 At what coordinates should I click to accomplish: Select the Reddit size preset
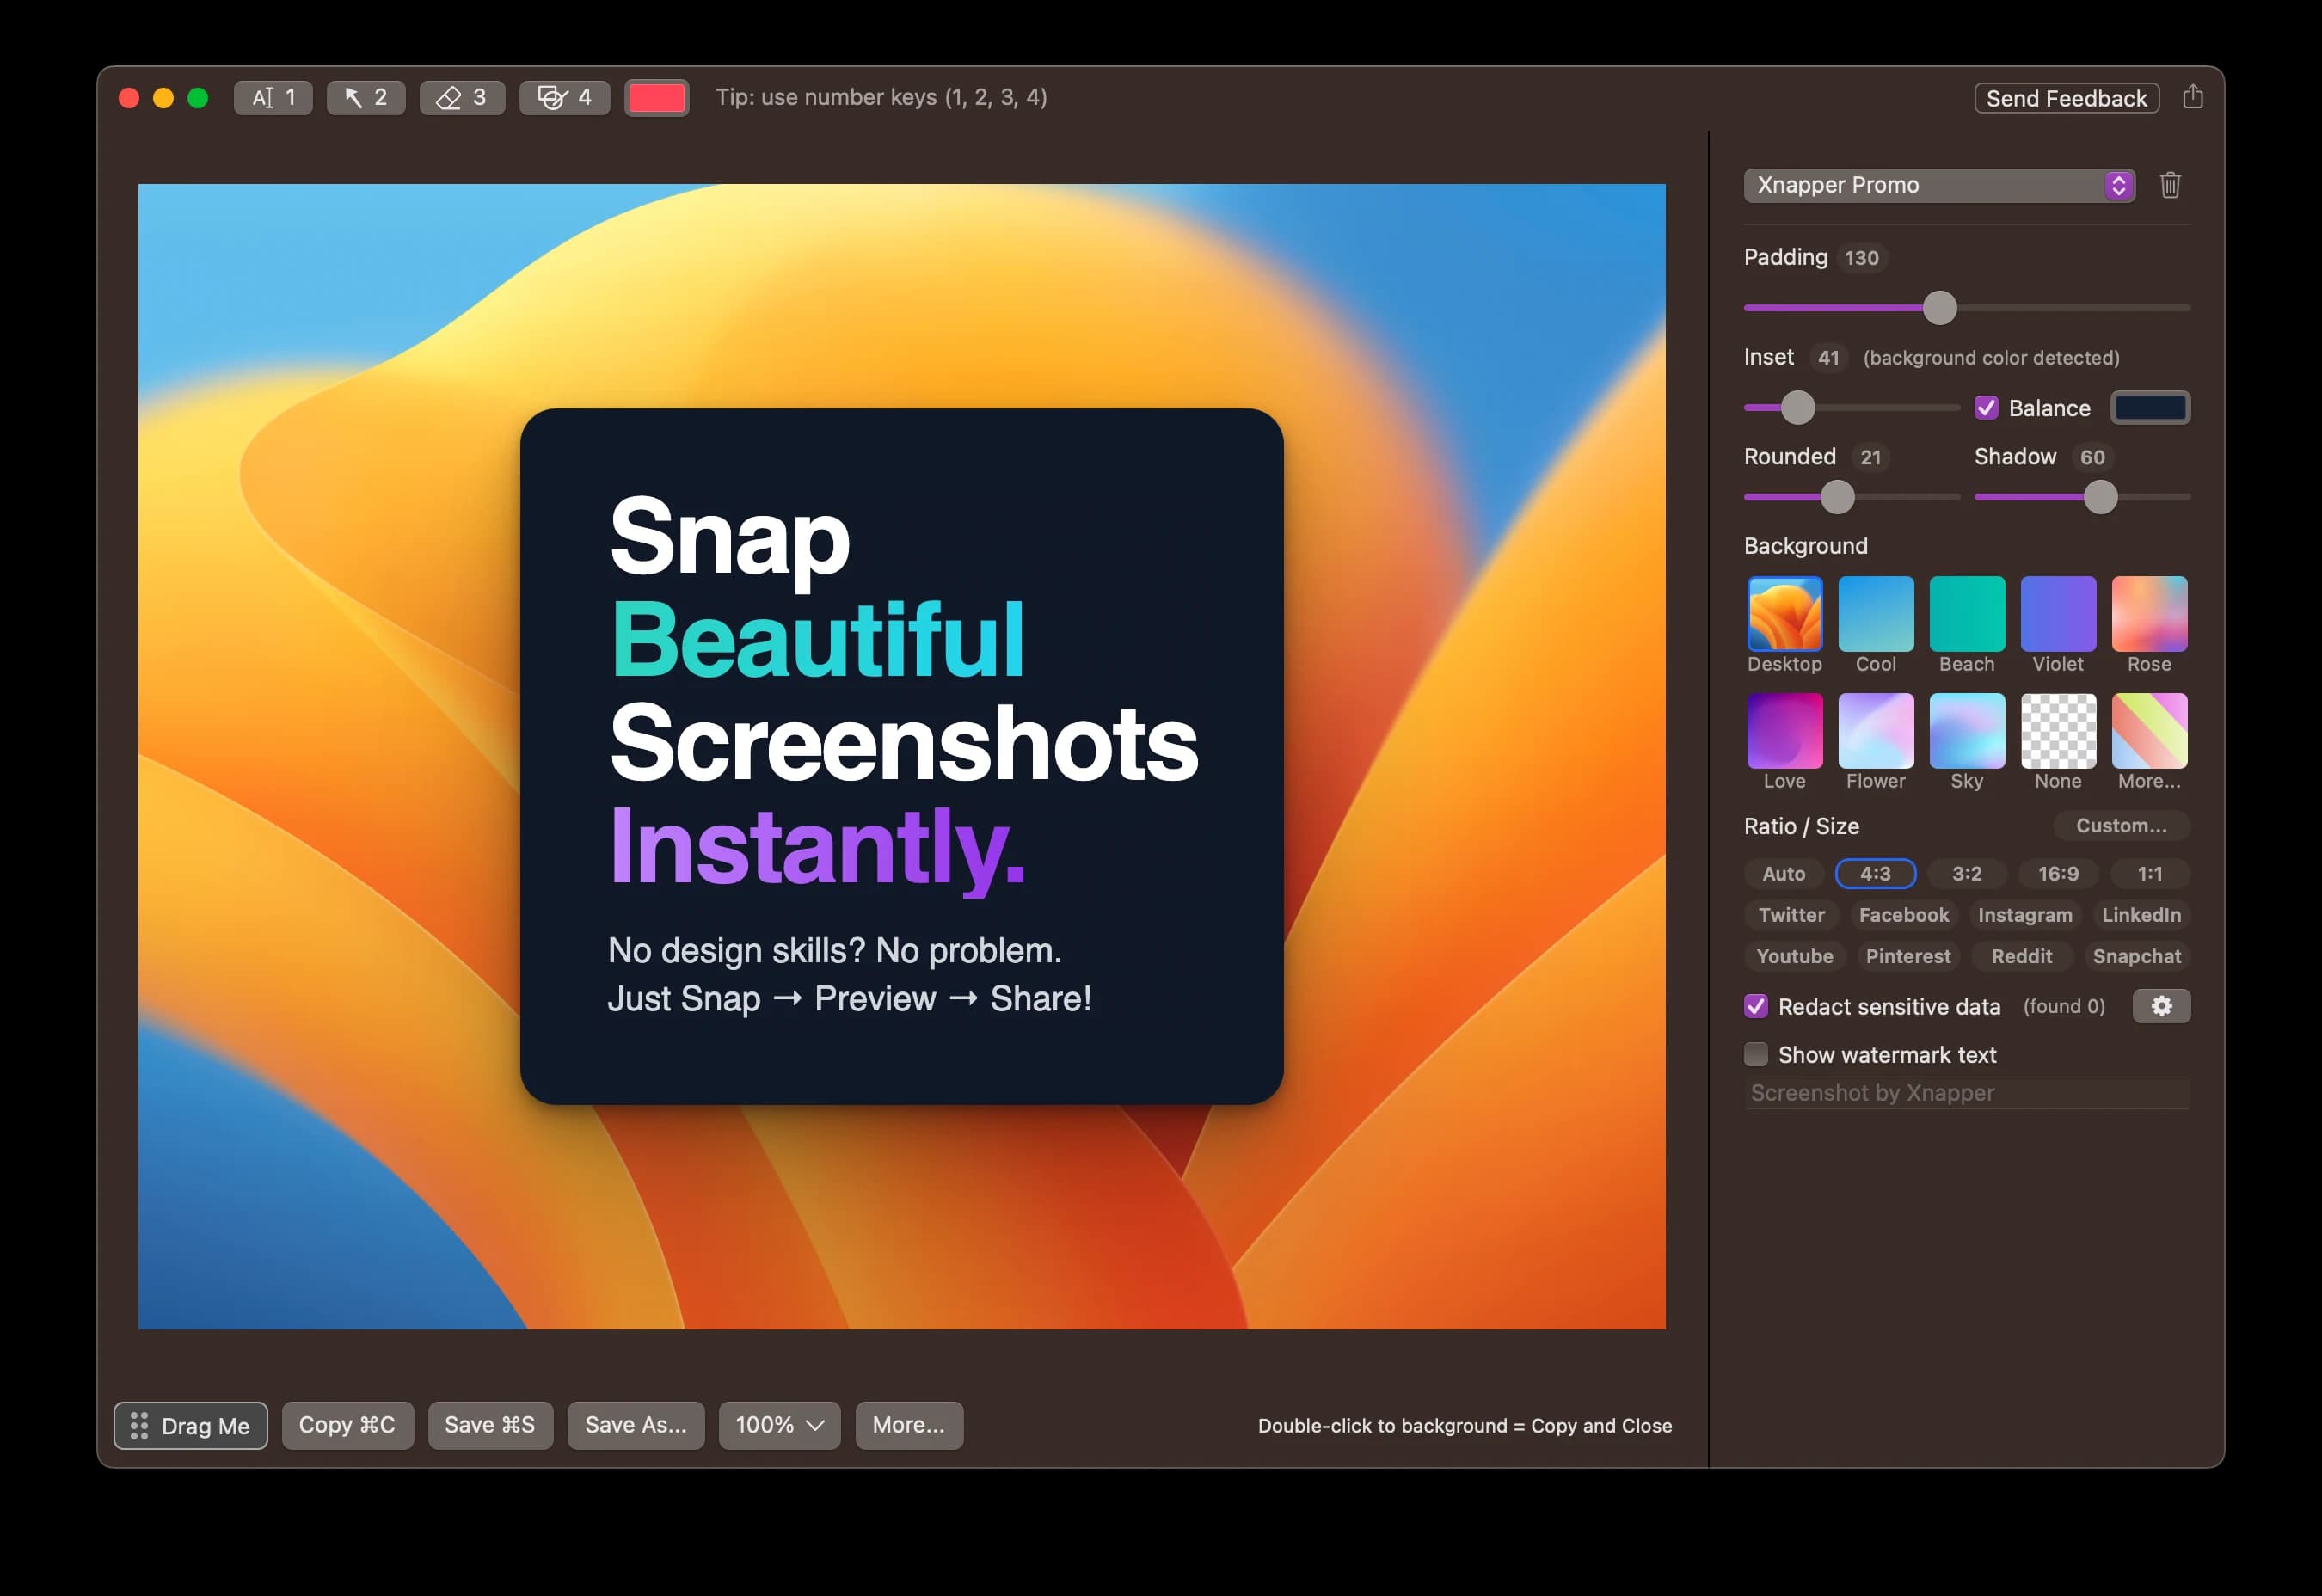pyautogui.click(x=2021, y=956)
